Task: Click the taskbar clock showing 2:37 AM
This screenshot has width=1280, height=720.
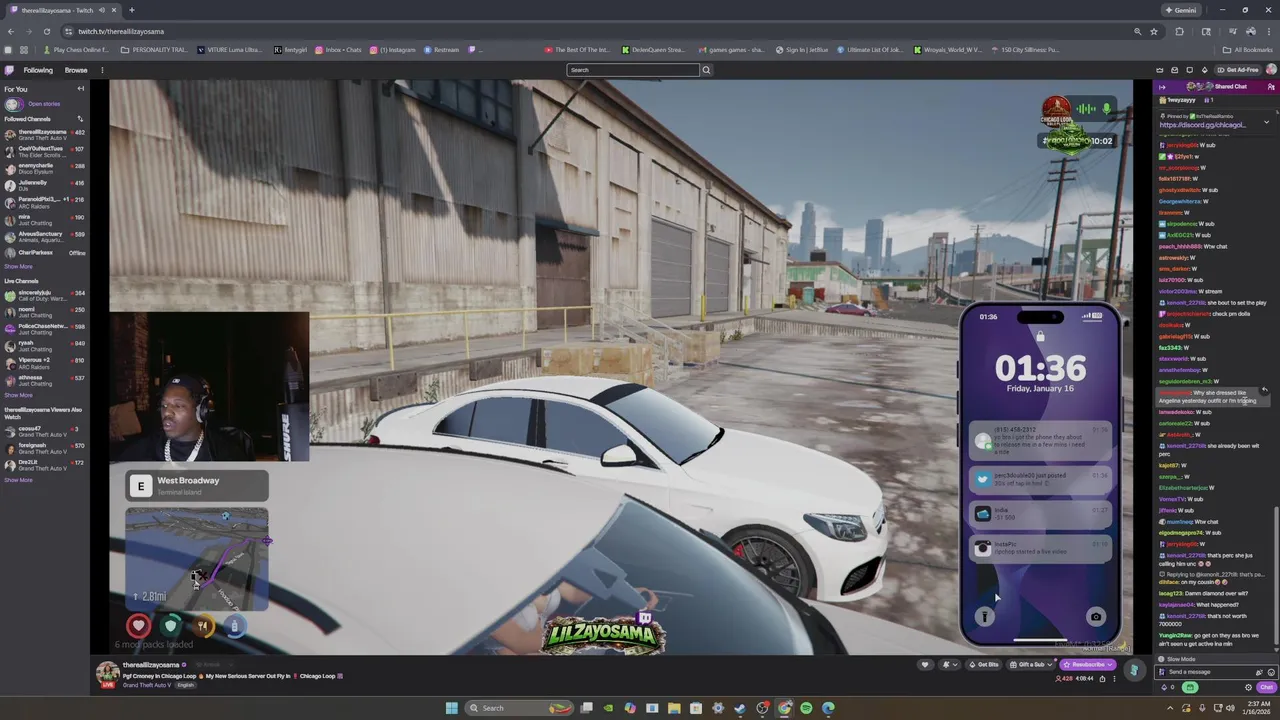Action: tap(1258, 708)
